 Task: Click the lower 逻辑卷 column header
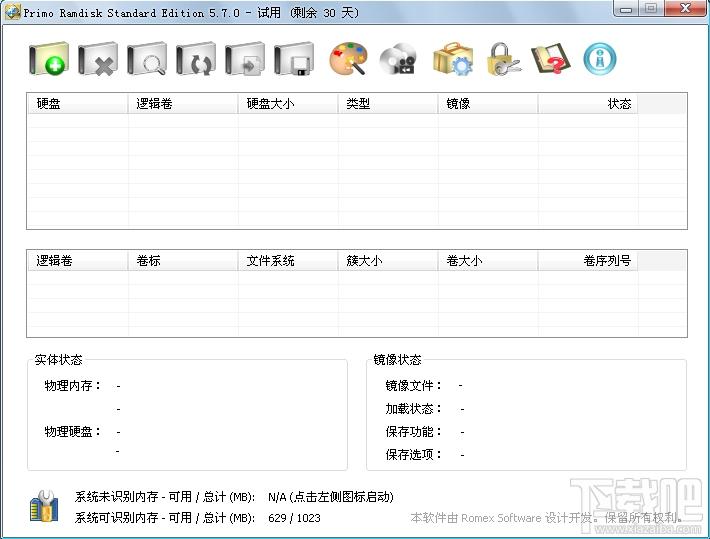coord(77,260)
